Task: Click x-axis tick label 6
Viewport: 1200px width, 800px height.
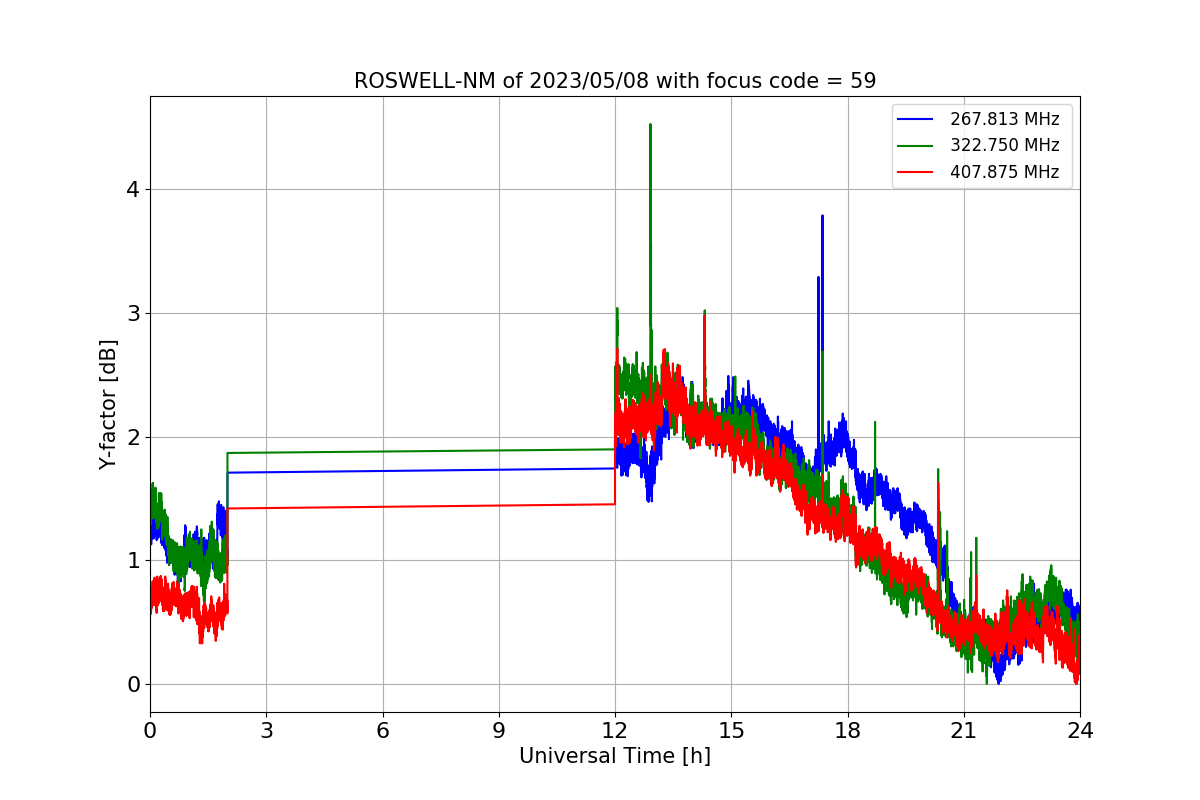Action: click(x=383, y=731)
